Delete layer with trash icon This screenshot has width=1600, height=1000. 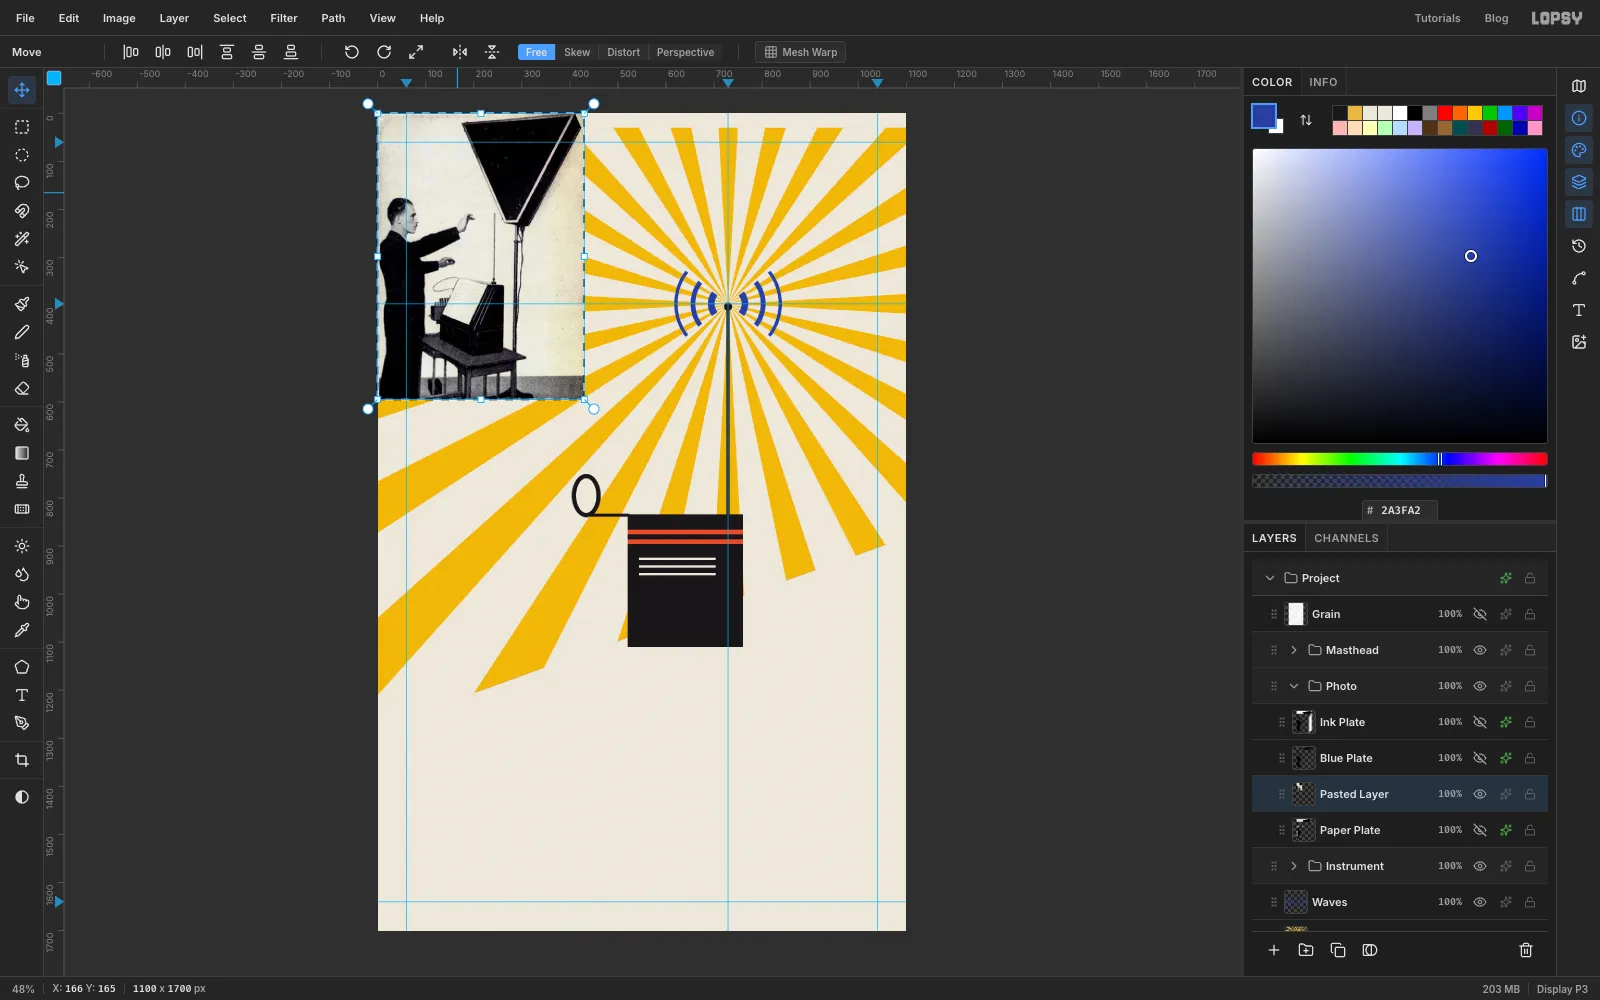(1526, 950)
